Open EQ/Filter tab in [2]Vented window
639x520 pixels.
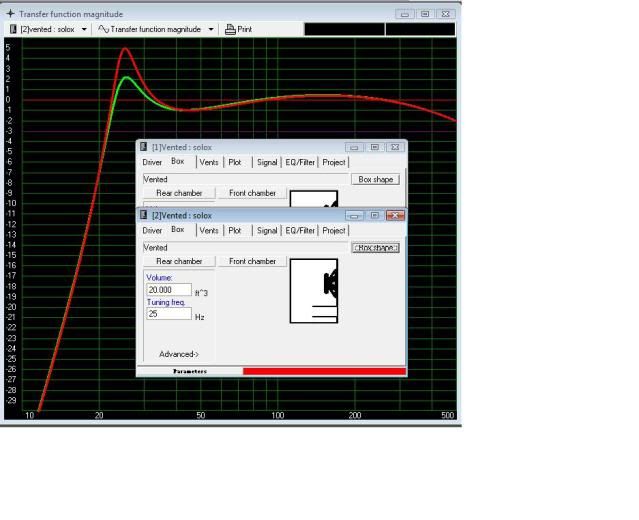point(300,230)
